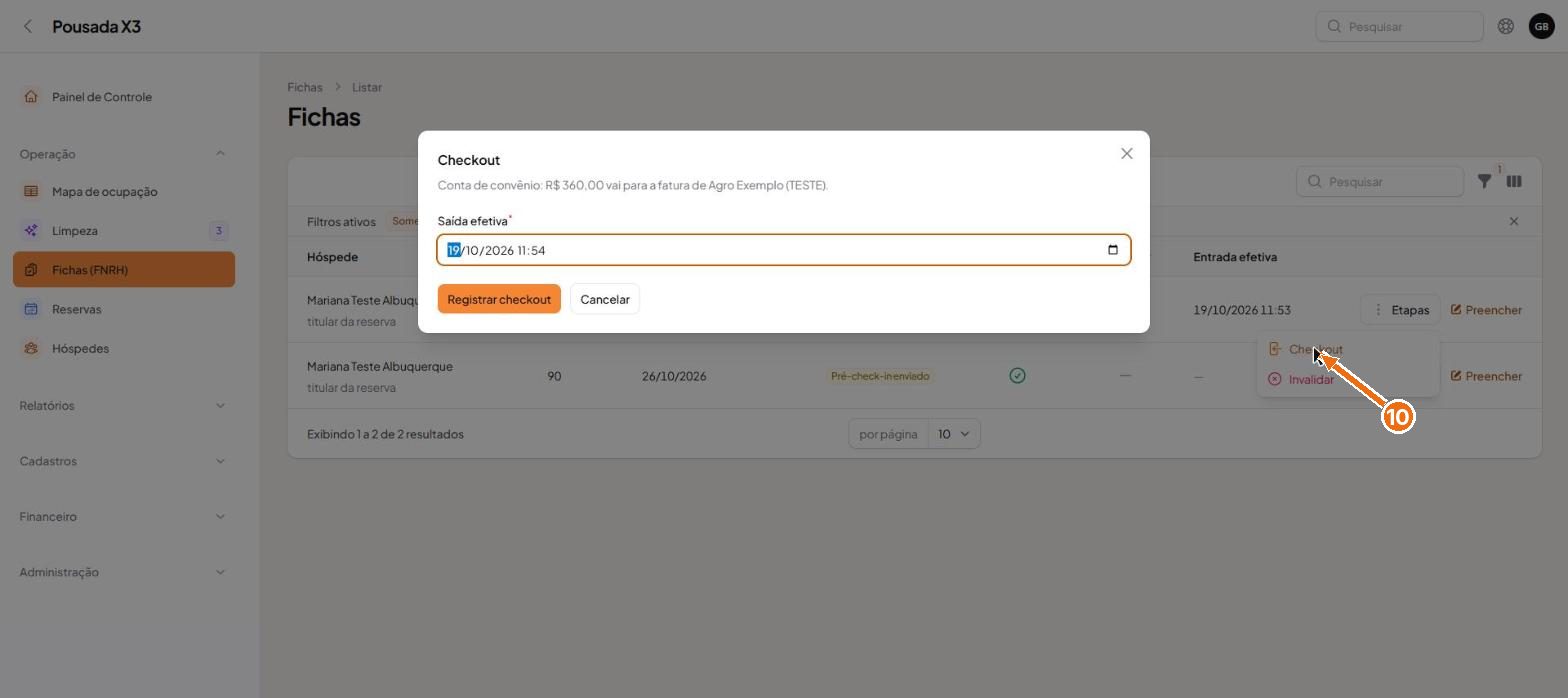Click Mariana Teste Albuquerque in second row
This screenshot has width=1568, height=698.
pyautogui.click(x=380, y=367)
